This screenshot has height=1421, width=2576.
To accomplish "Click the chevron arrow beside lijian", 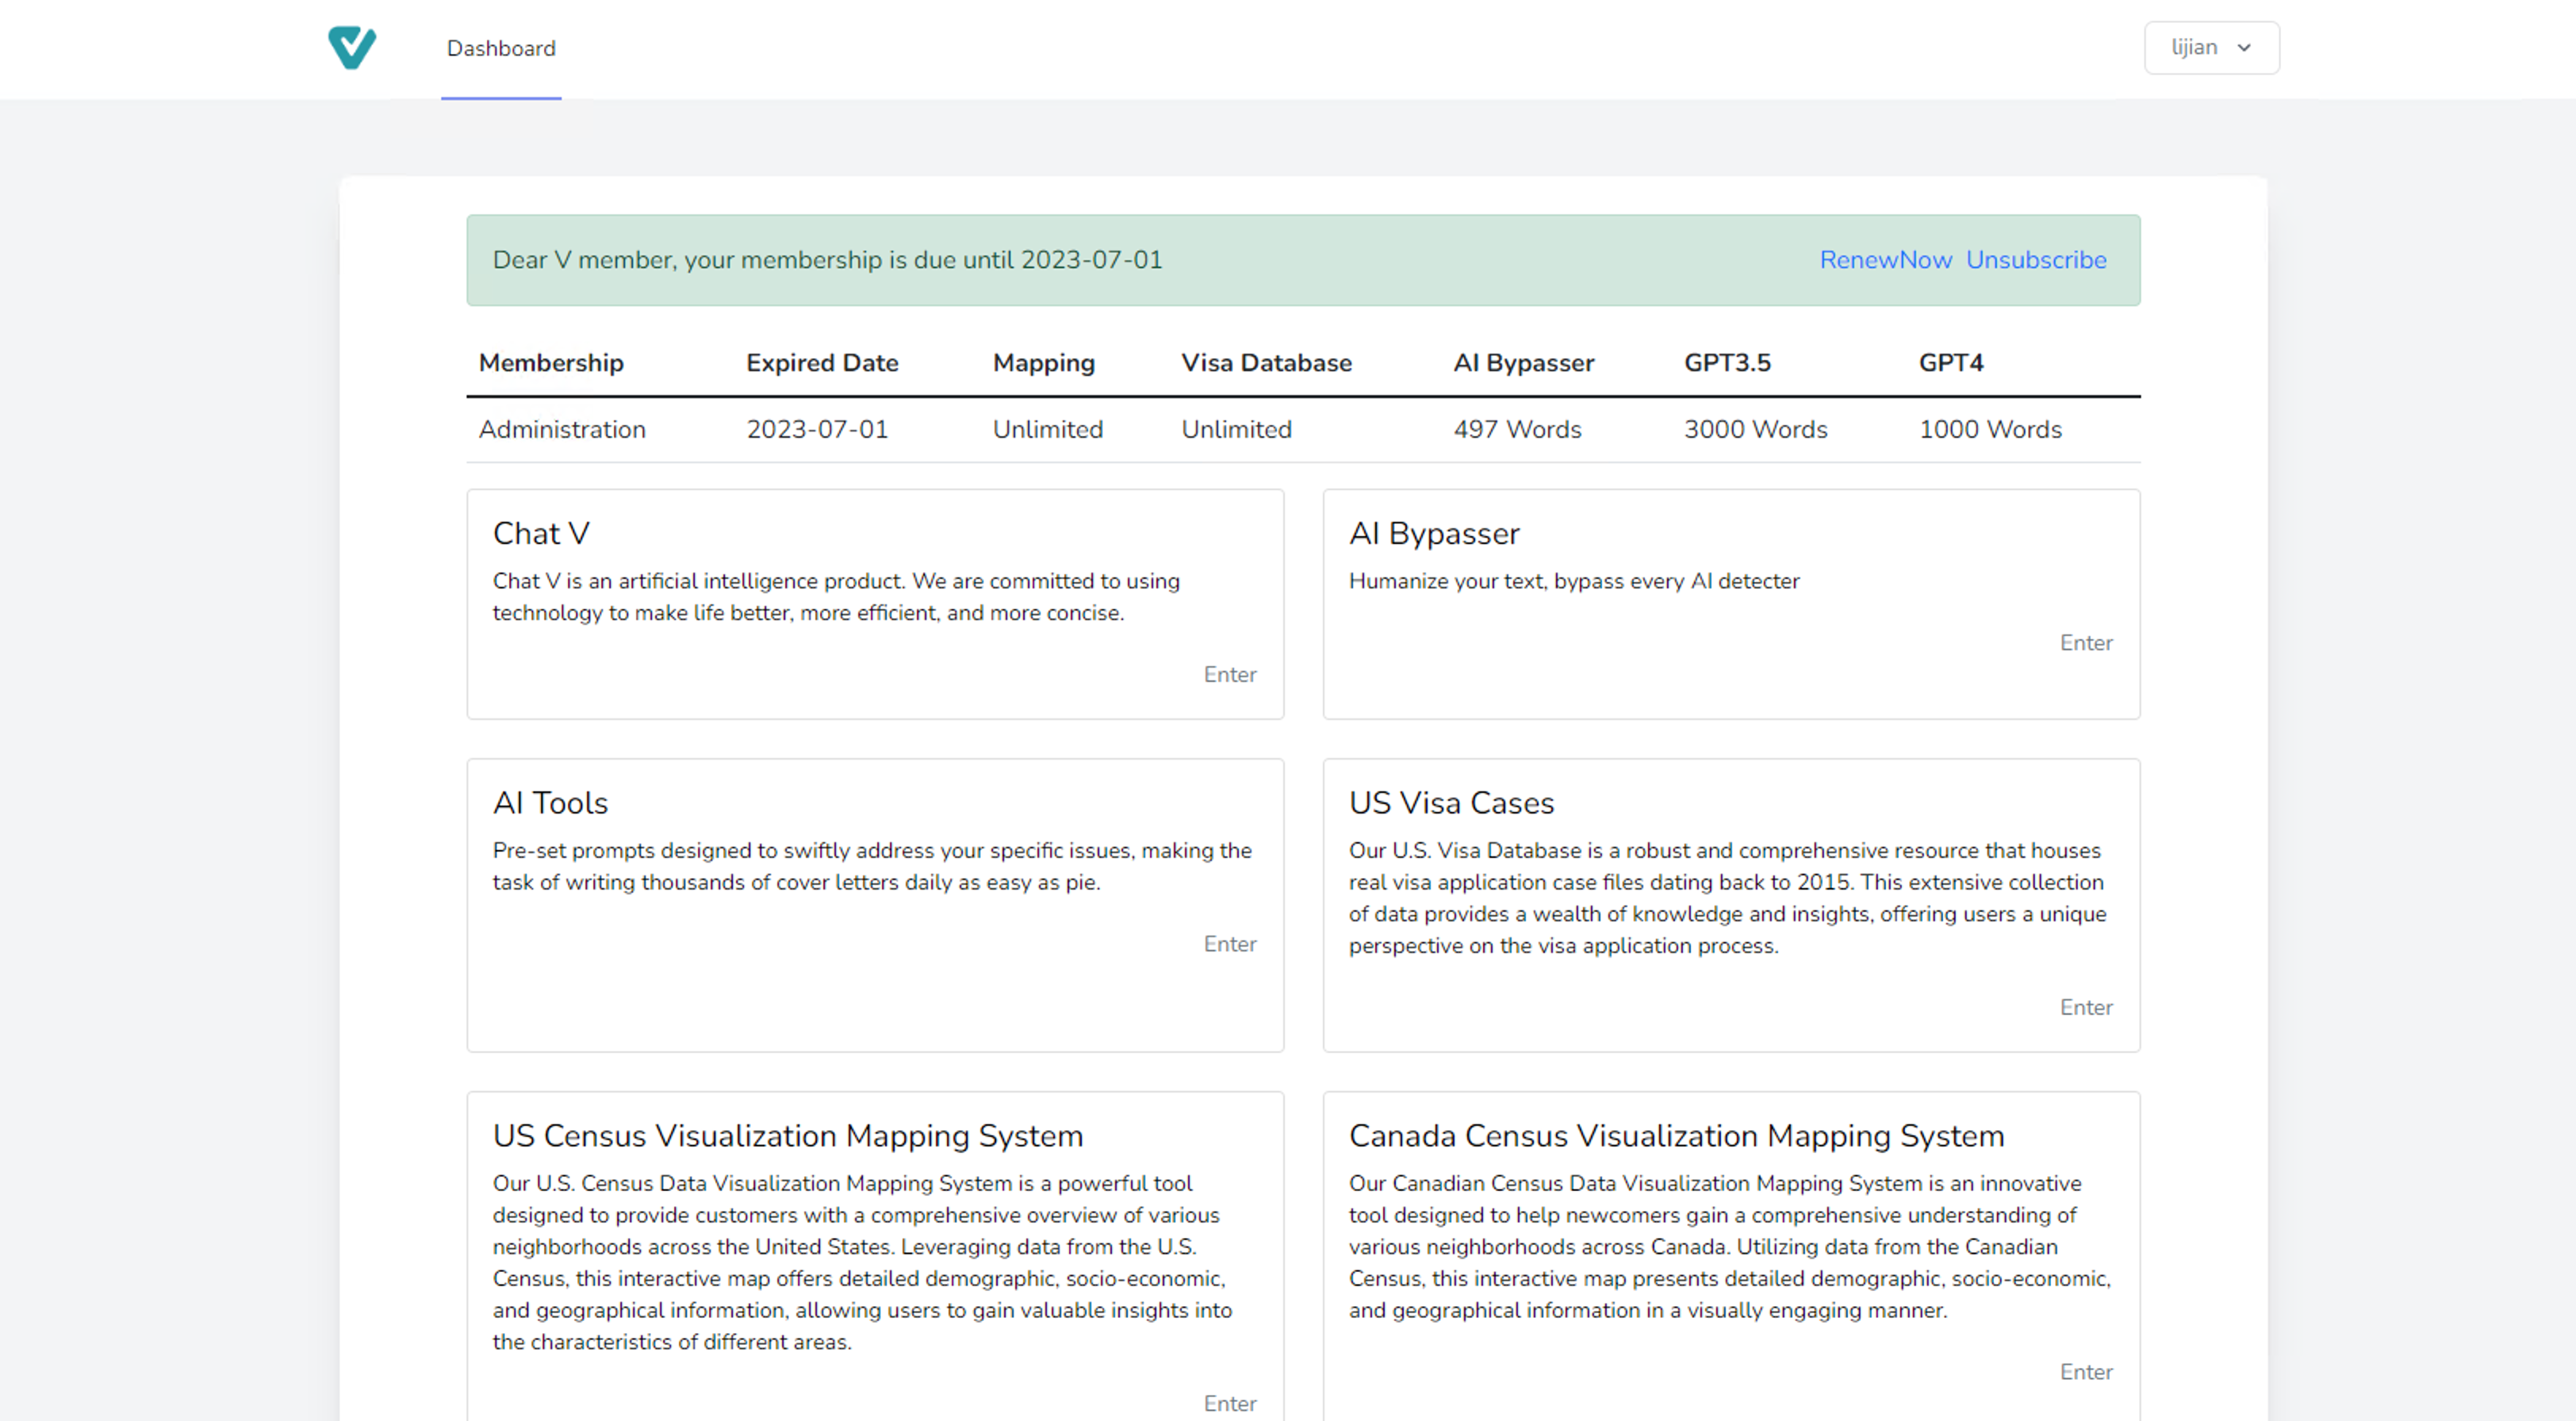I will click(x=2244, y=48).
